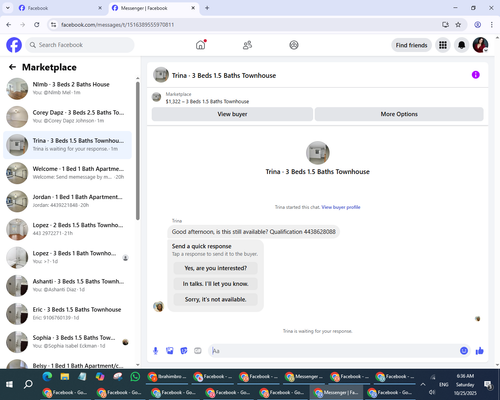
Task: Click the View buyer button
Action: click(232, 114)
